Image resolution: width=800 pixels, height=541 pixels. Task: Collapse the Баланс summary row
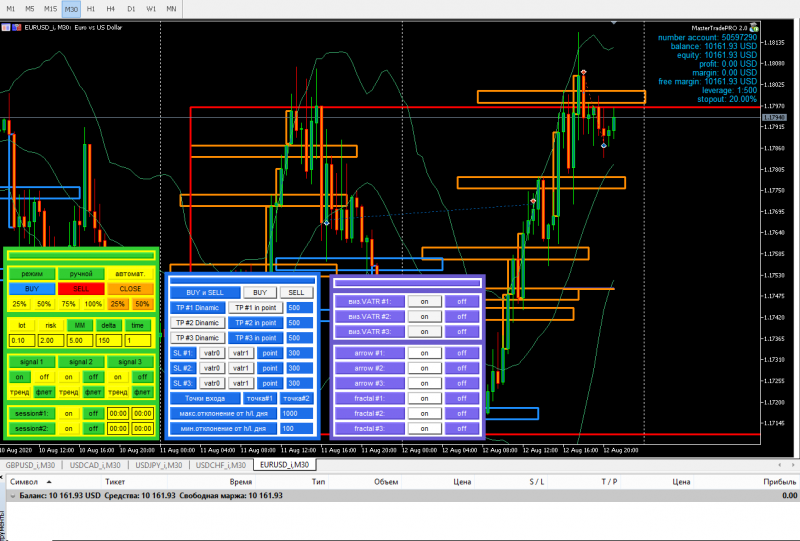(x=13, y=496)
